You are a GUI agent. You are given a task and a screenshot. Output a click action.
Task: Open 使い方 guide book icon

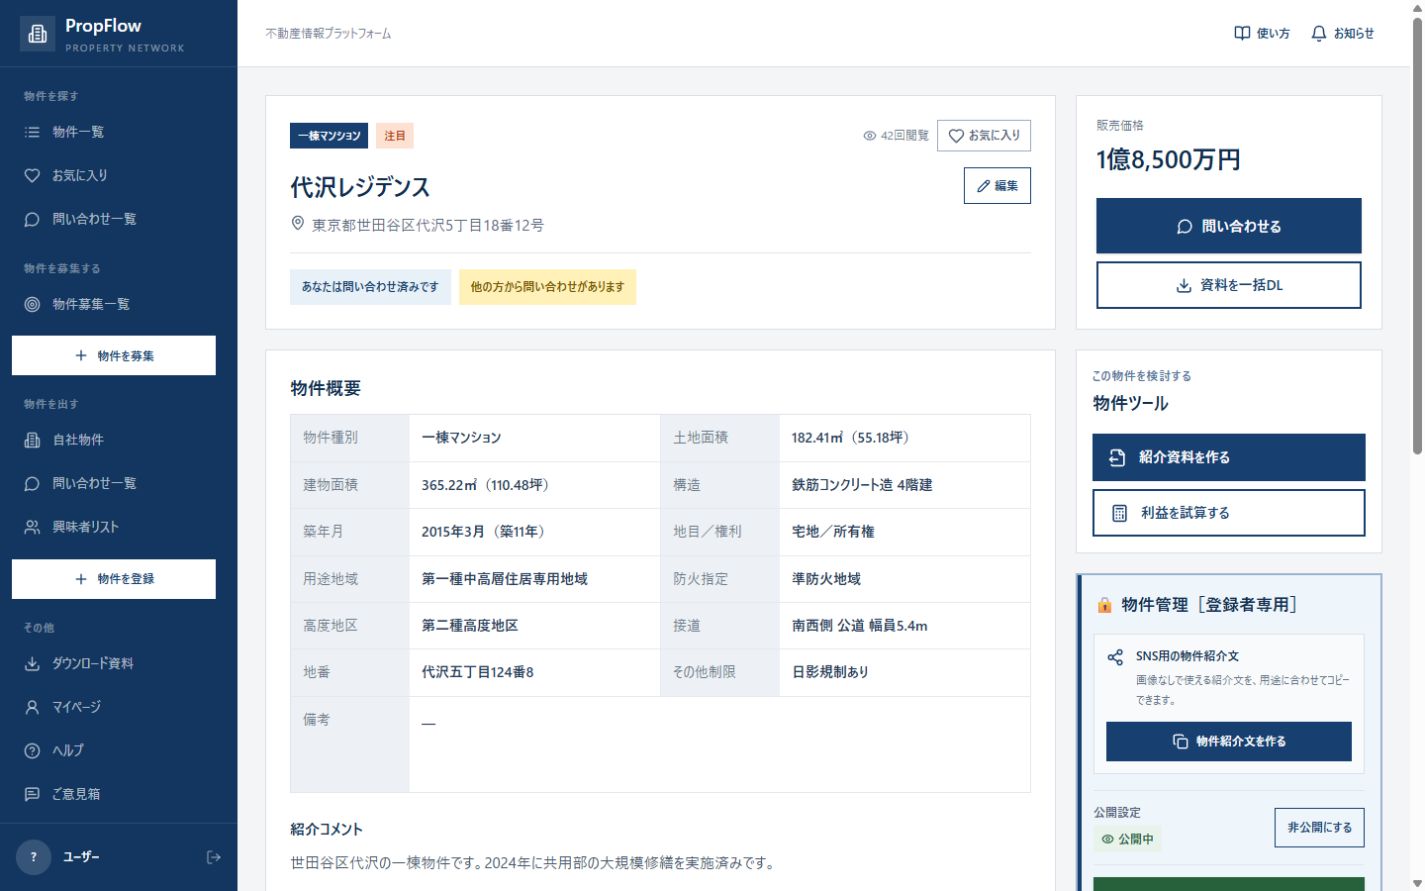(x=1242, y=33)
